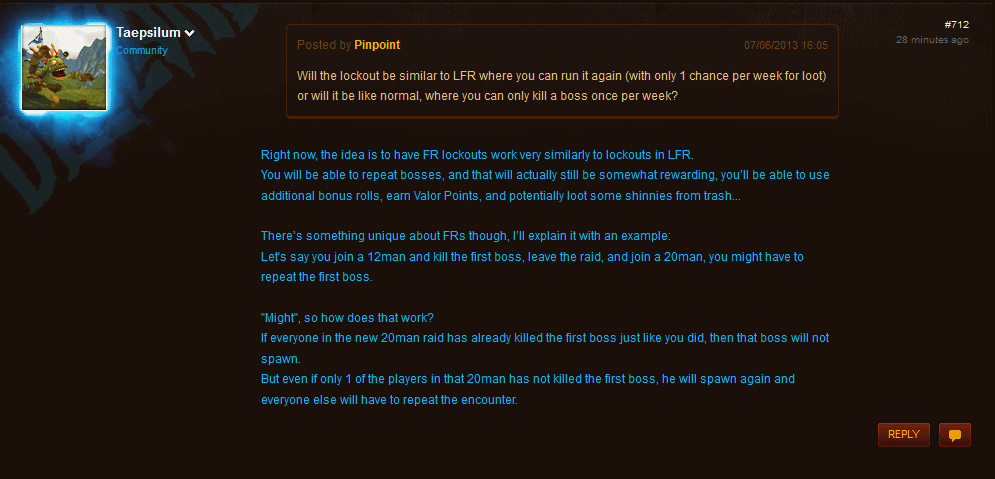The image size is (995, 479).
Task: Click the line "There's something unique about FRs"
Action: click(466, 236)
